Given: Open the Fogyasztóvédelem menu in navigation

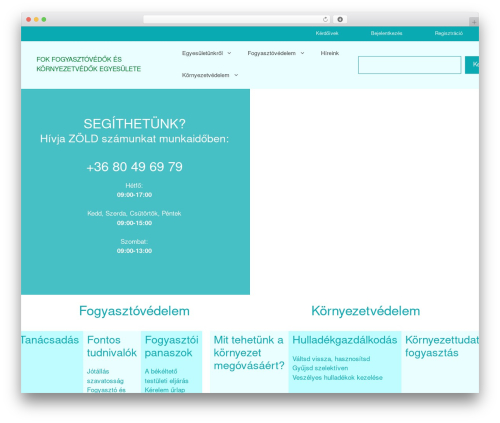Looking at the screenshot, I should 271,53.
